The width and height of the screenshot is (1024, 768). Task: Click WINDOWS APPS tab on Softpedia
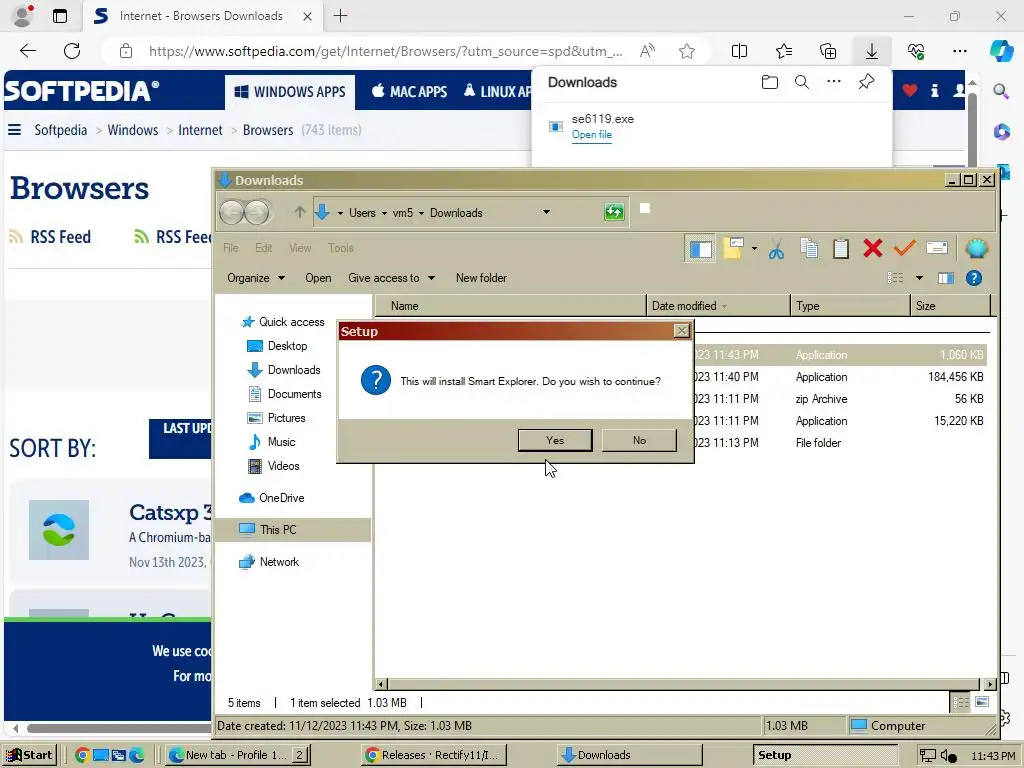[290, 91]
